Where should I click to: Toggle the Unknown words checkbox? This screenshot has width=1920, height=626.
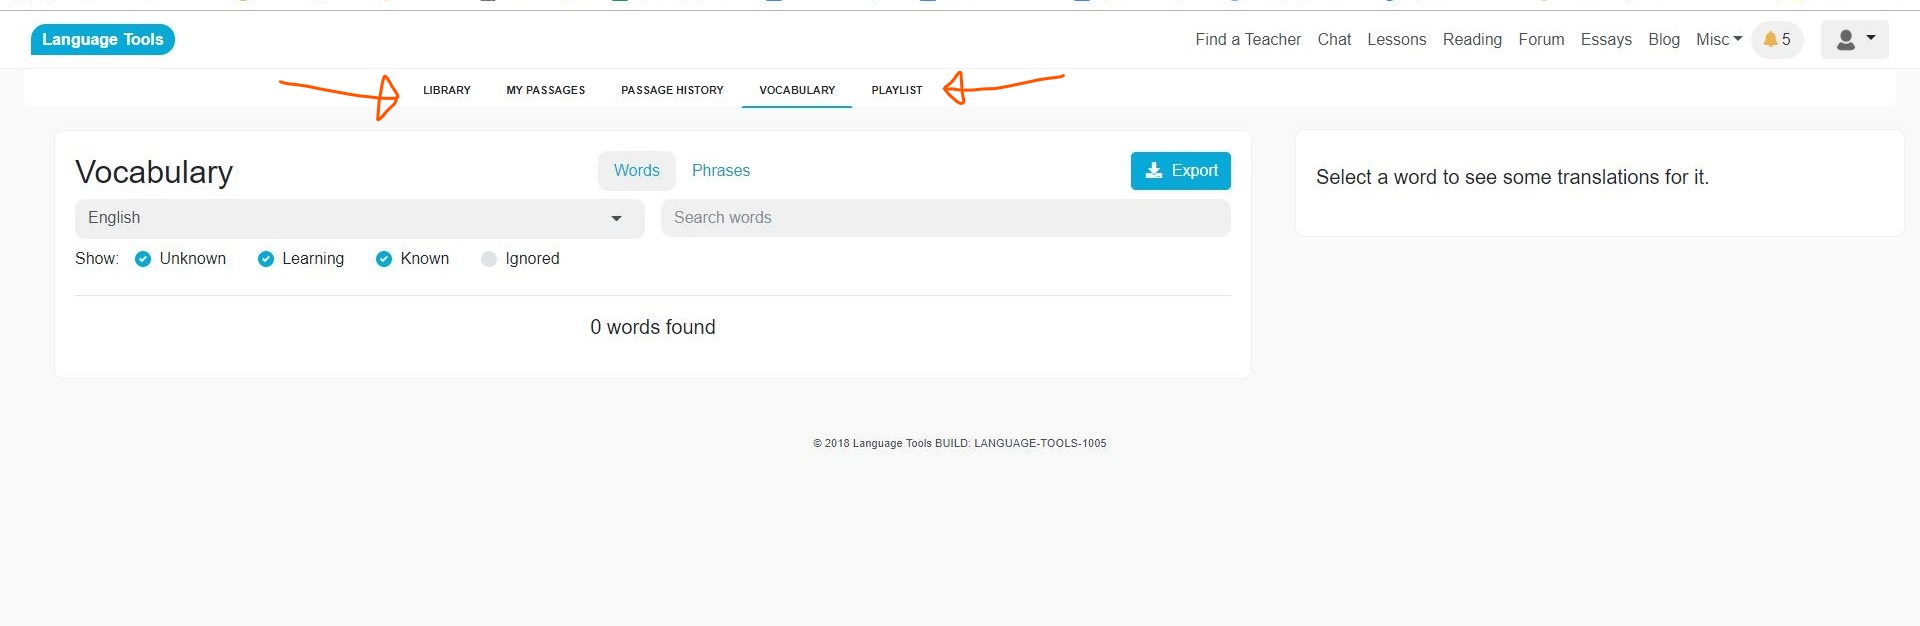[143, 259]
